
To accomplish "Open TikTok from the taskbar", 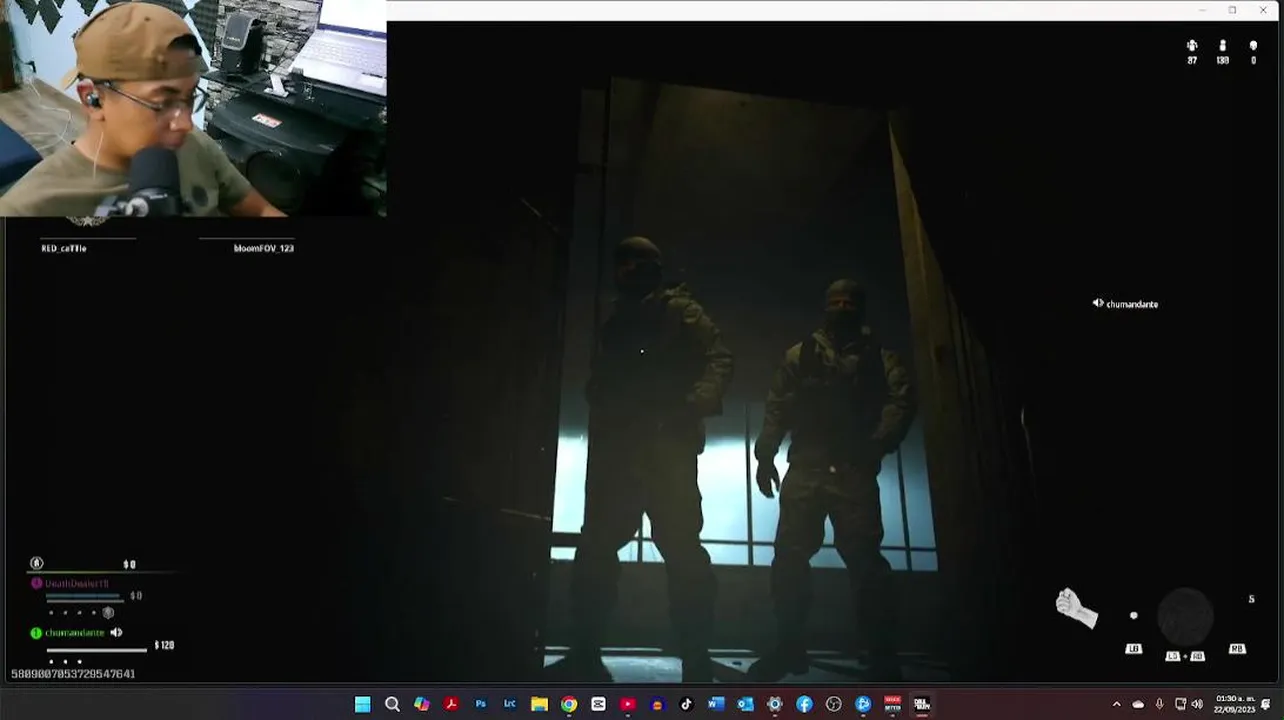I will pyautogui.click(x=686, y=704).
